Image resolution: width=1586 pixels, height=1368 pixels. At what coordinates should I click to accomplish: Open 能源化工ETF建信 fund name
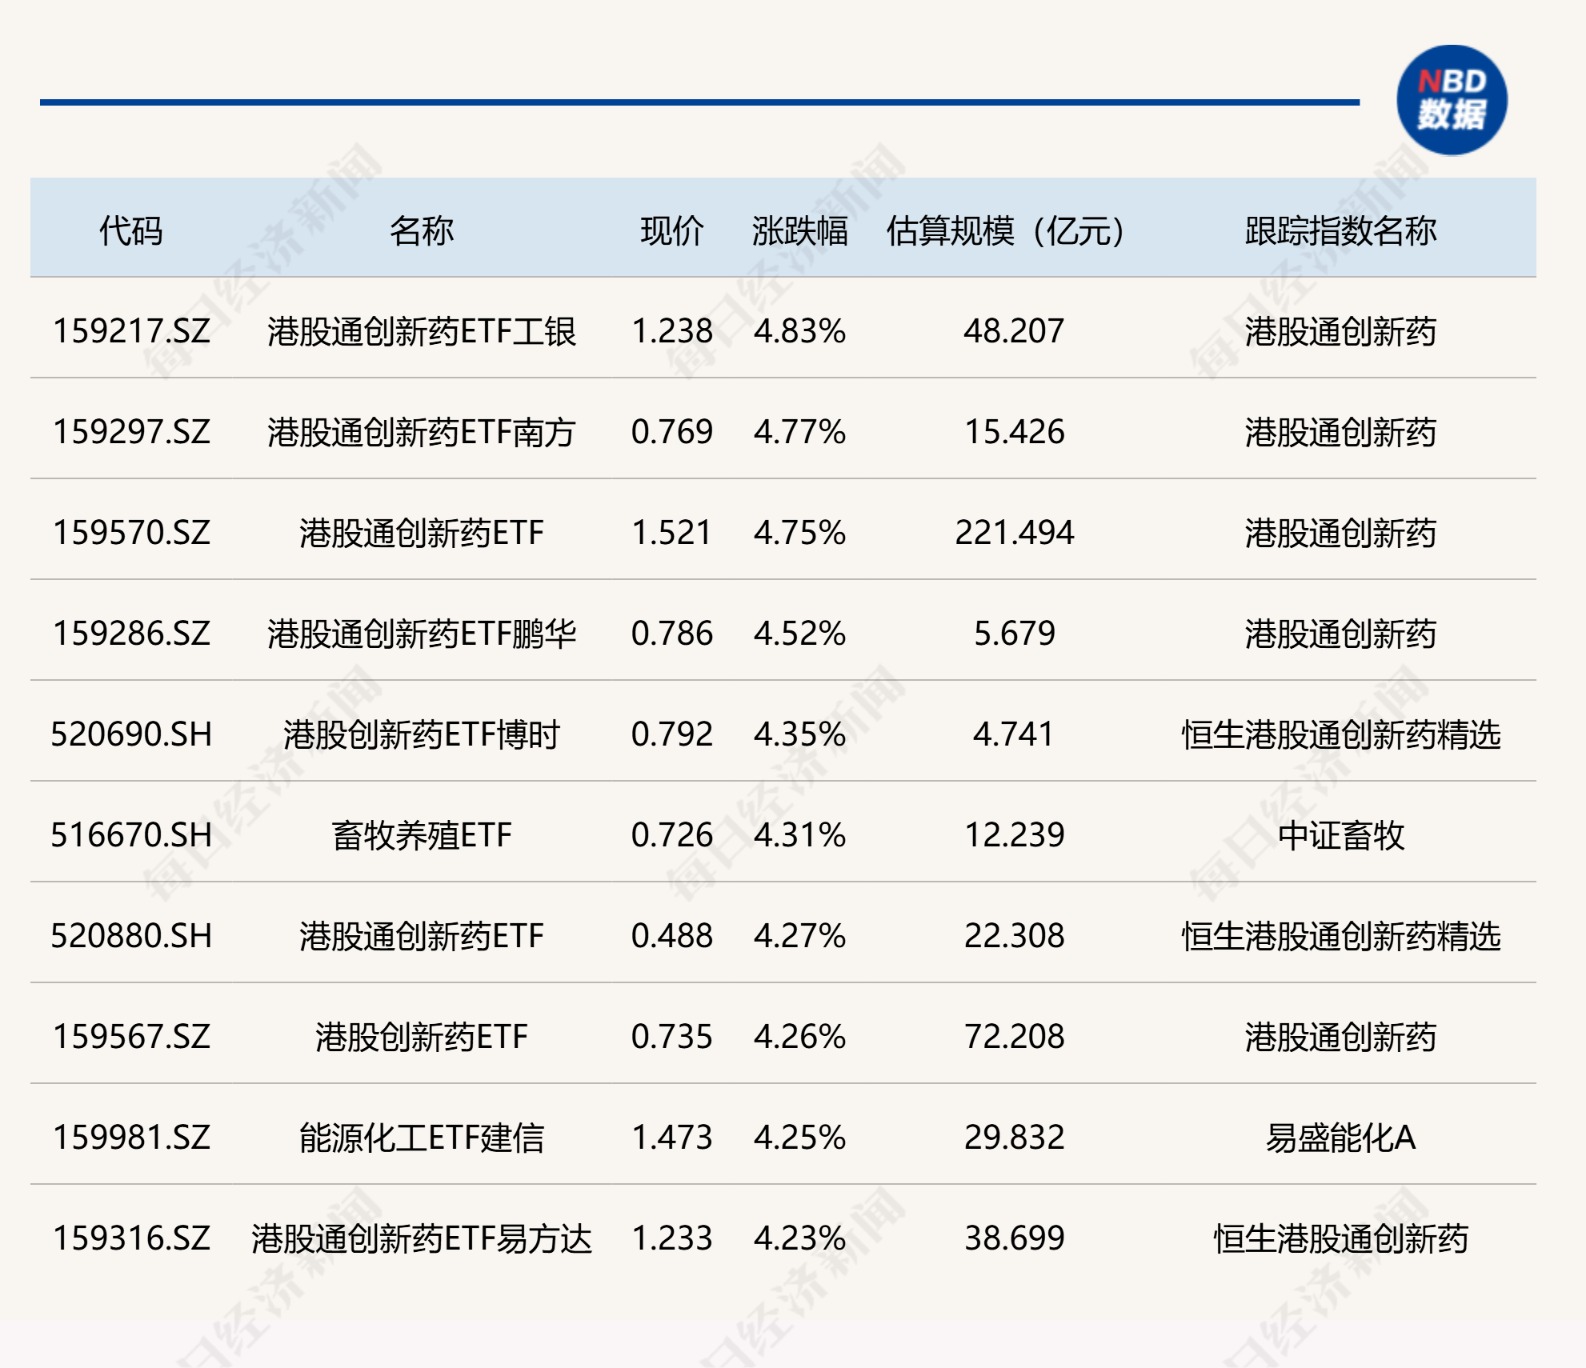tap(421, 1138)
